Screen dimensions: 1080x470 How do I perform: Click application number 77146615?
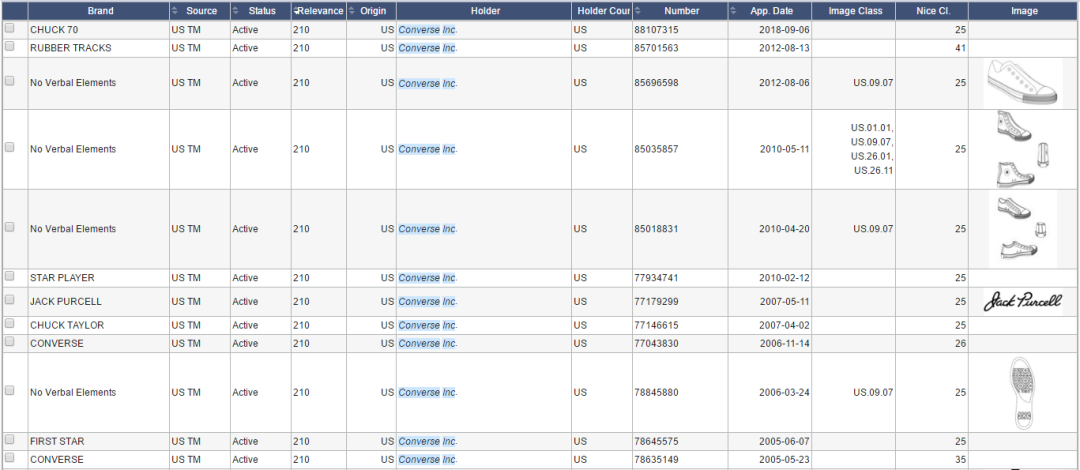[x=656, y=325]
